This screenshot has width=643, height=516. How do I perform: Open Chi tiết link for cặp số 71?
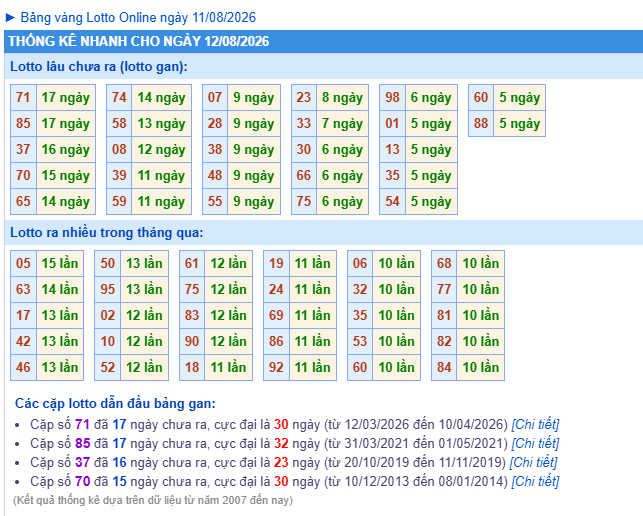(535, 424)
